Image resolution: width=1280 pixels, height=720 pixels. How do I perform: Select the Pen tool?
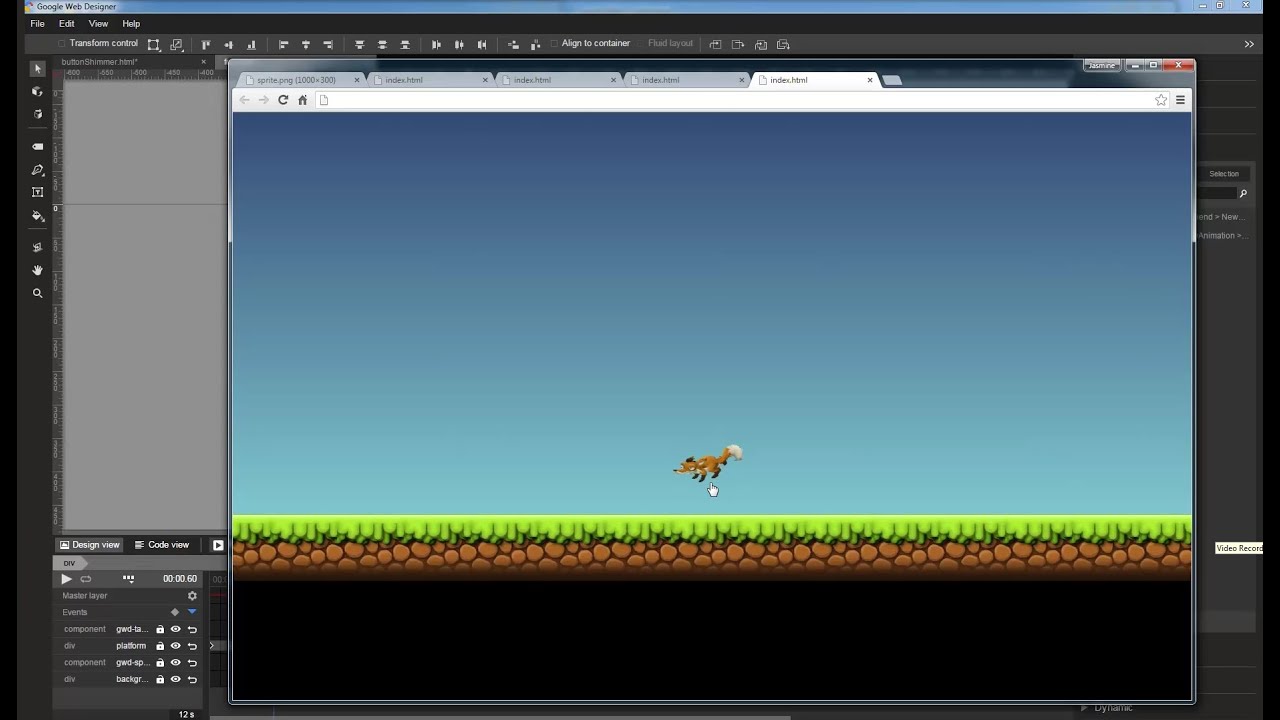click(x=38, y=170)
